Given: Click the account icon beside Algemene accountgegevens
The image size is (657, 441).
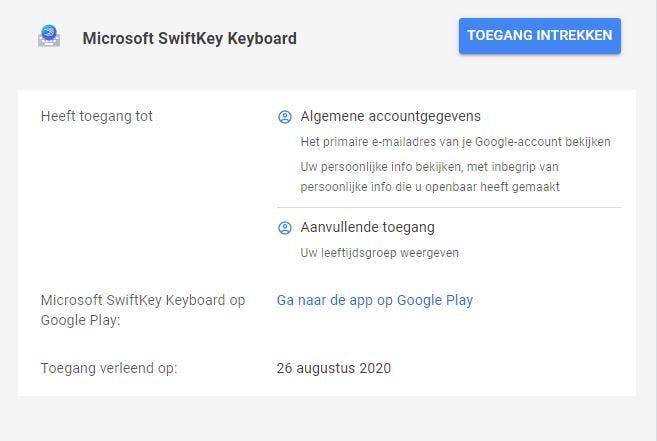Looking at the screenshot, I should click(x=285, y=117).
